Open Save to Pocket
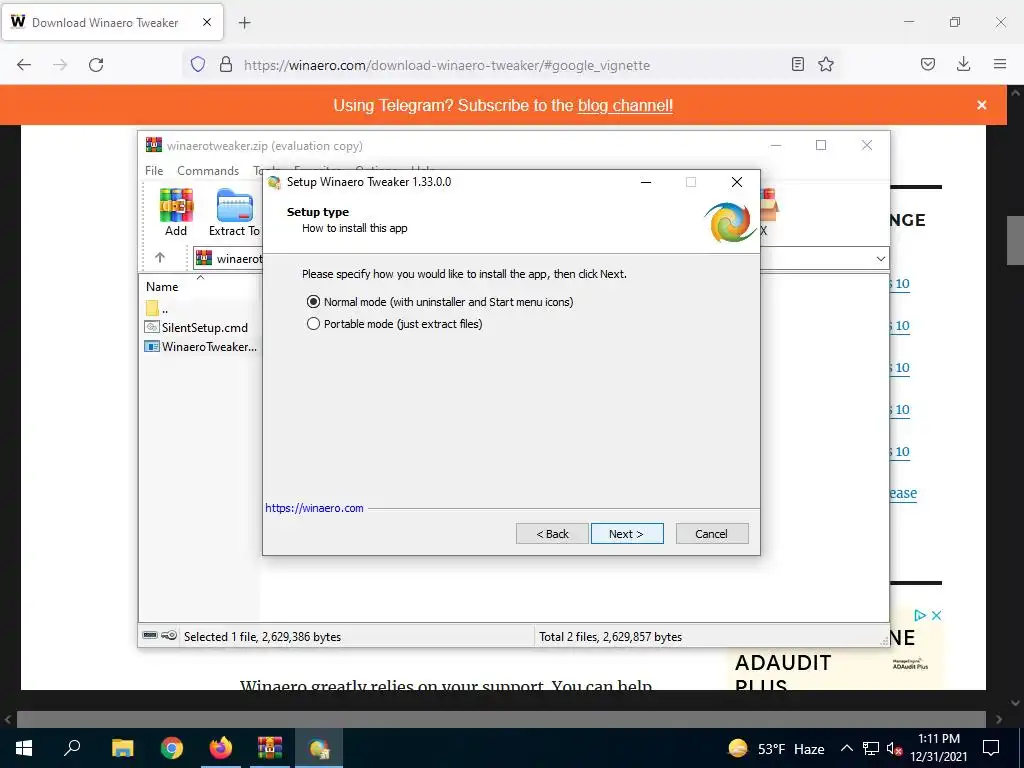This screenshot has width=1024, height=768. (928, 64)
